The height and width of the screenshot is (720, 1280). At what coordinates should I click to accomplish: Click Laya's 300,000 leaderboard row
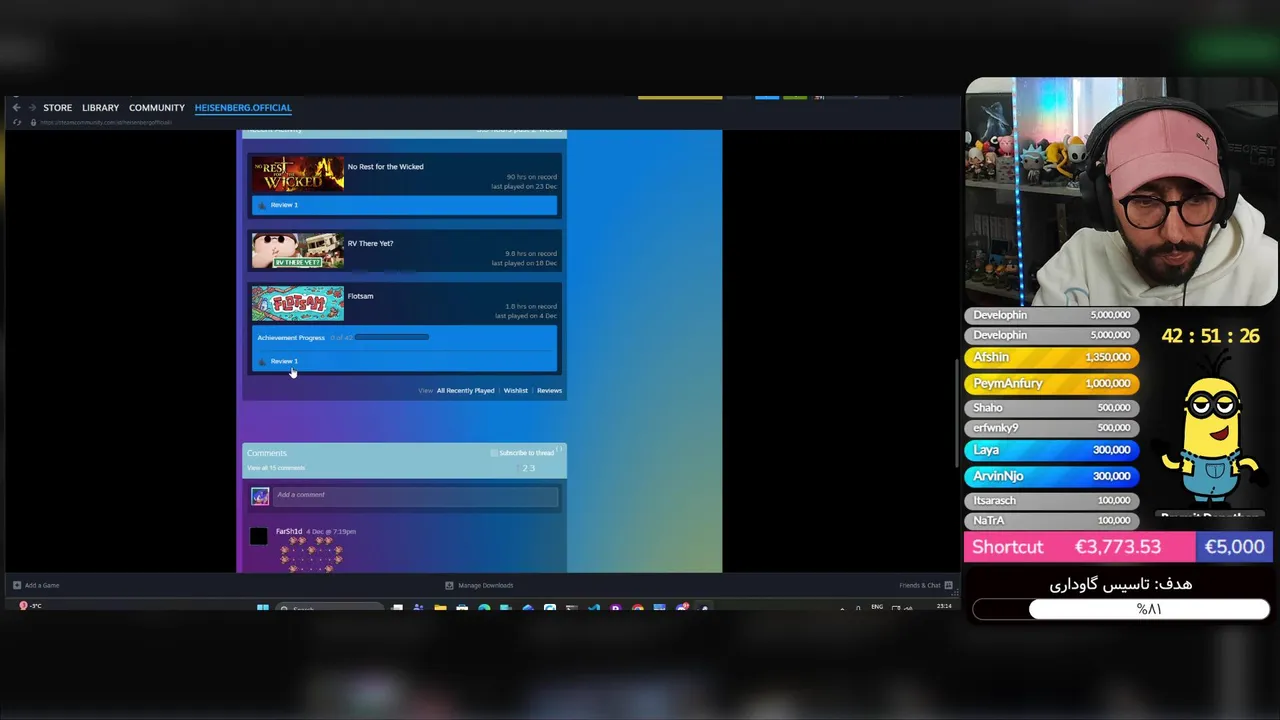pyautogui.click(x=1052, y=450)
